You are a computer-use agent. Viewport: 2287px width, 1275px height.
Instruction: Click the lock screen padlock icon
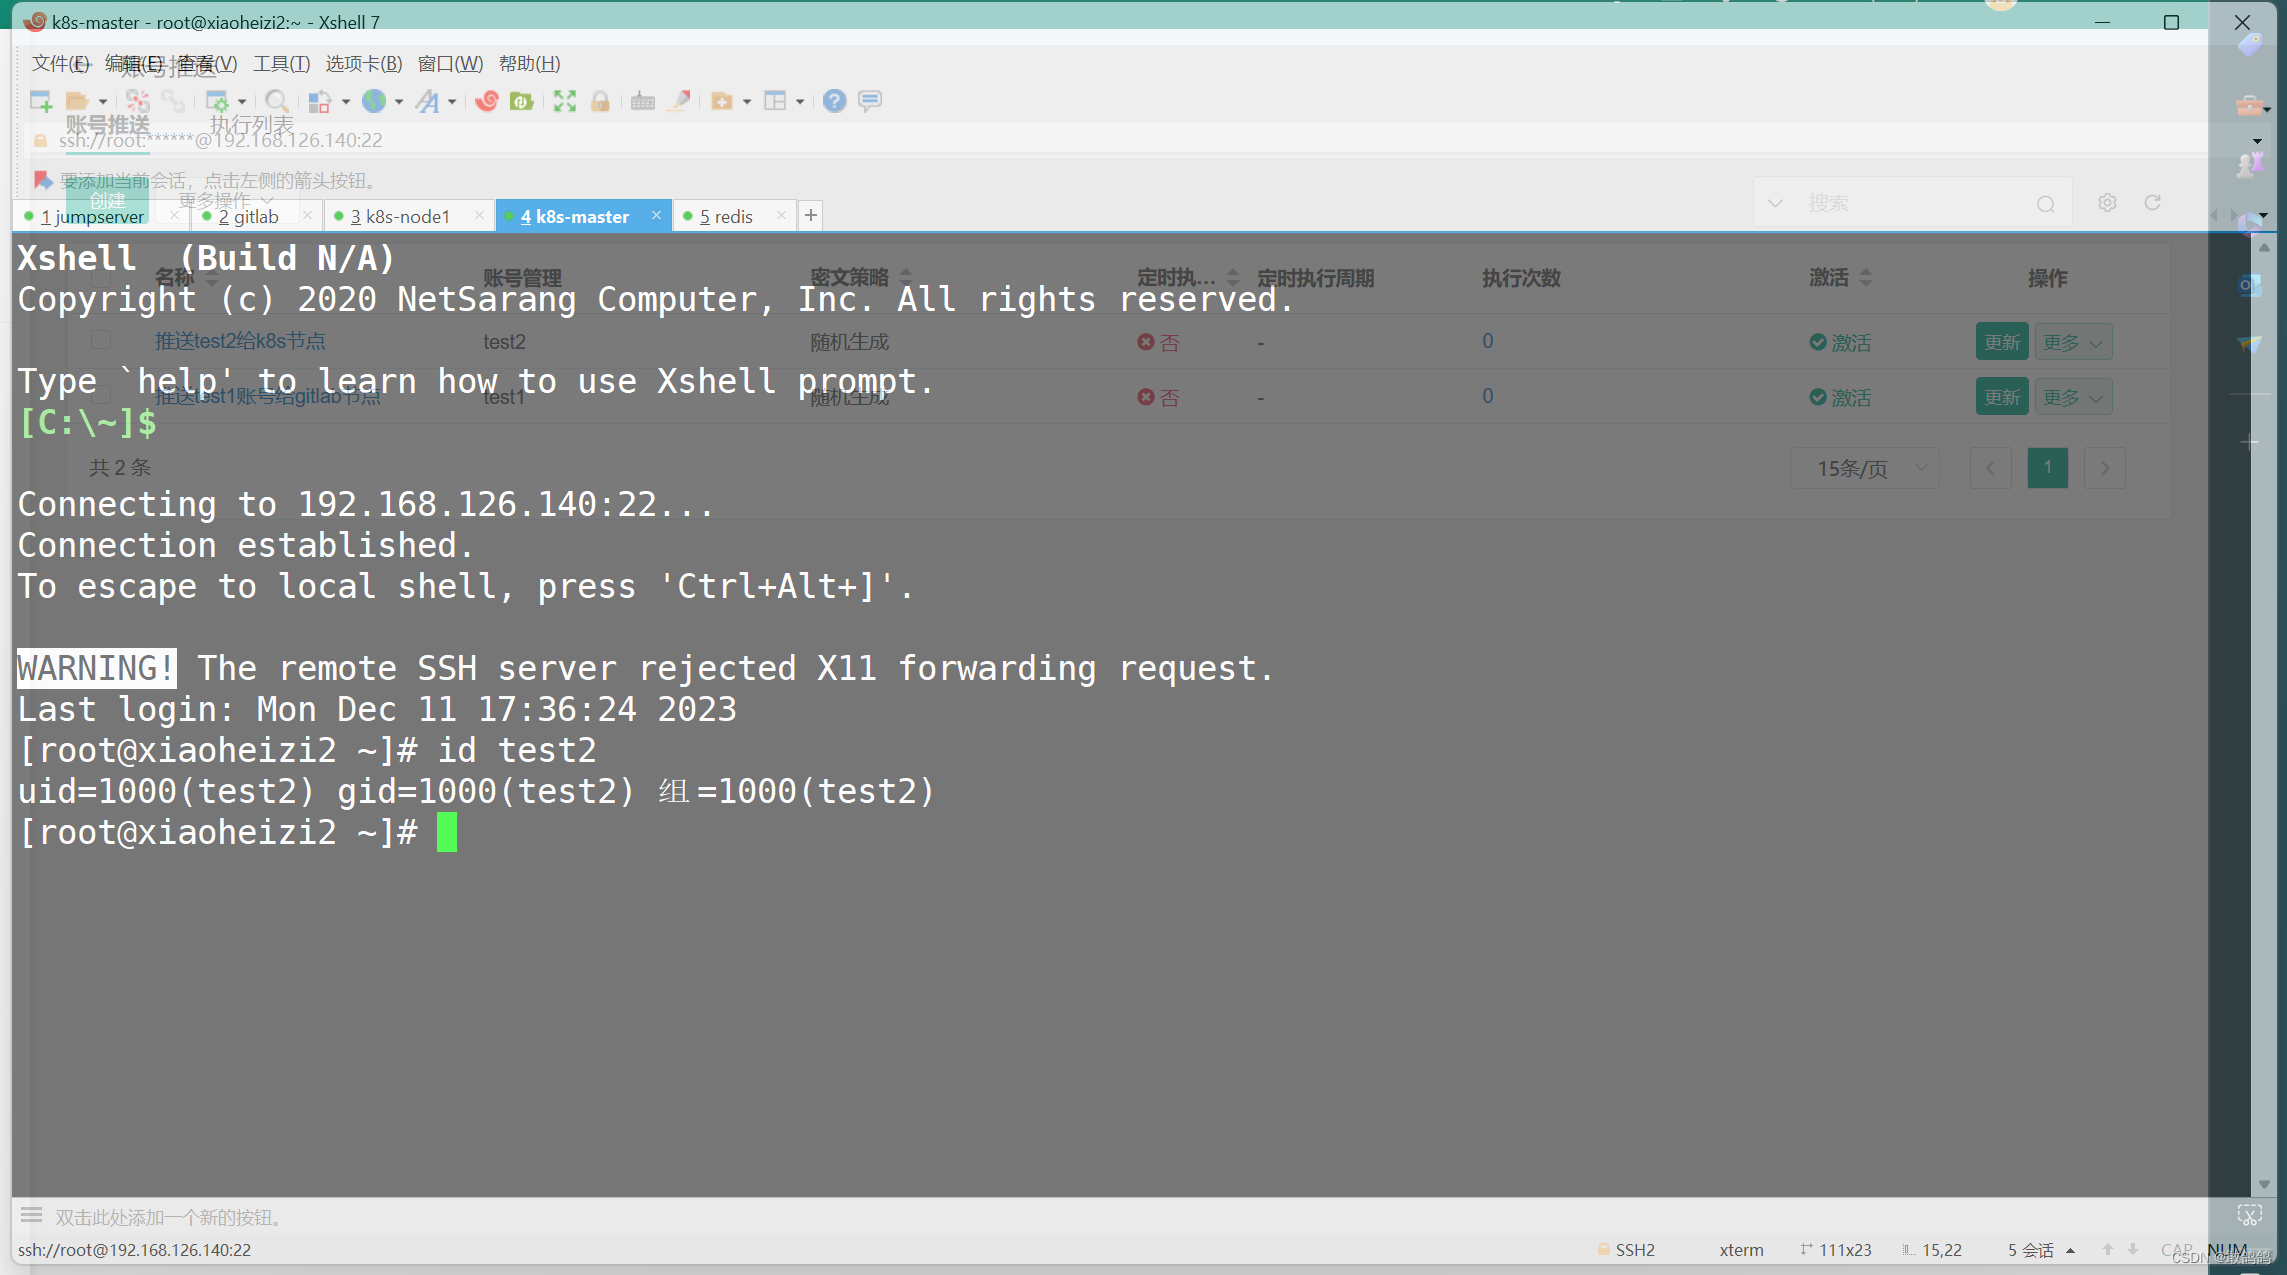tap(600, 101)
